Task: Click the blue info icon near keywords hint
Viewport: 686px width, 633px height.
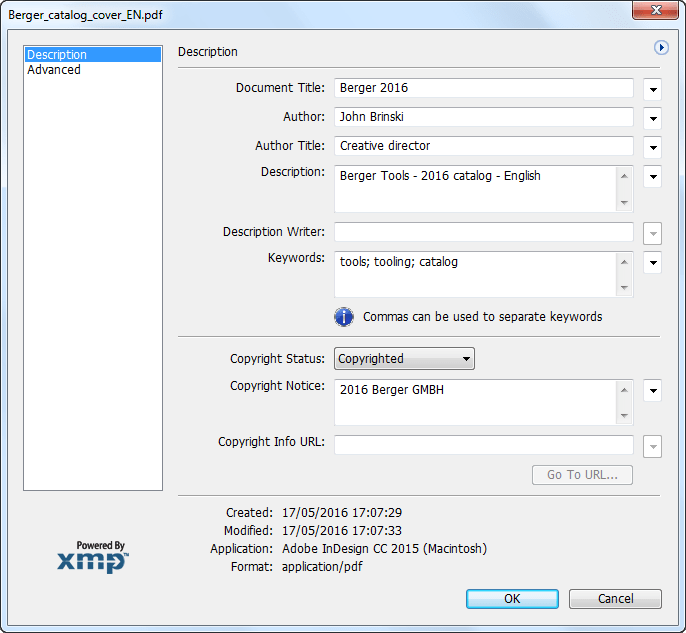Action: click(x=344, y=317)
